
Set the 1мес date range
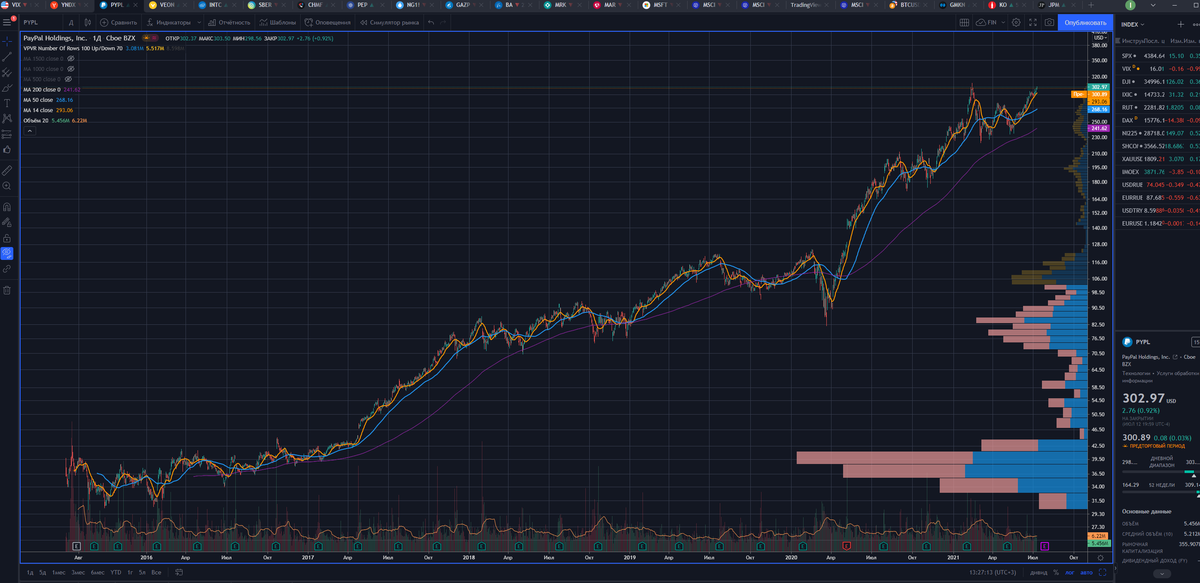click(59, 572)
